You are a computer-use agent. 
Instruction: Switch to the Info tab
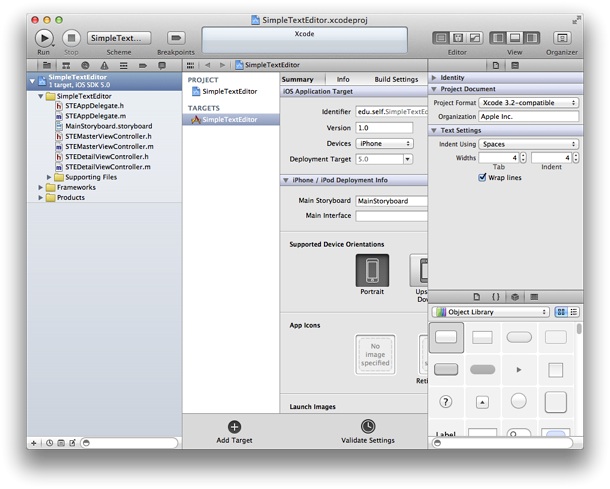[343, 79]
